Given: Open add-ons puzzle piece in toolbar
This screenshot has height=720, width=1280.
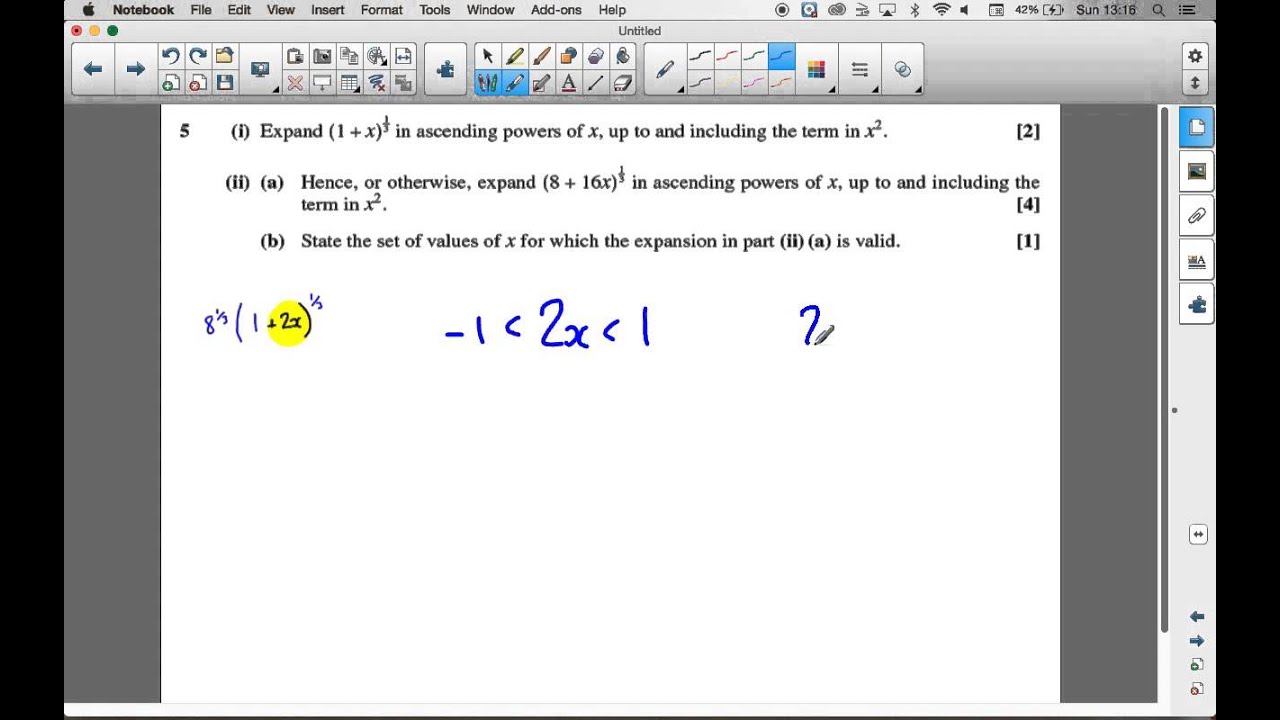Looking at the screenshot, I should click(x=445, y=69).
